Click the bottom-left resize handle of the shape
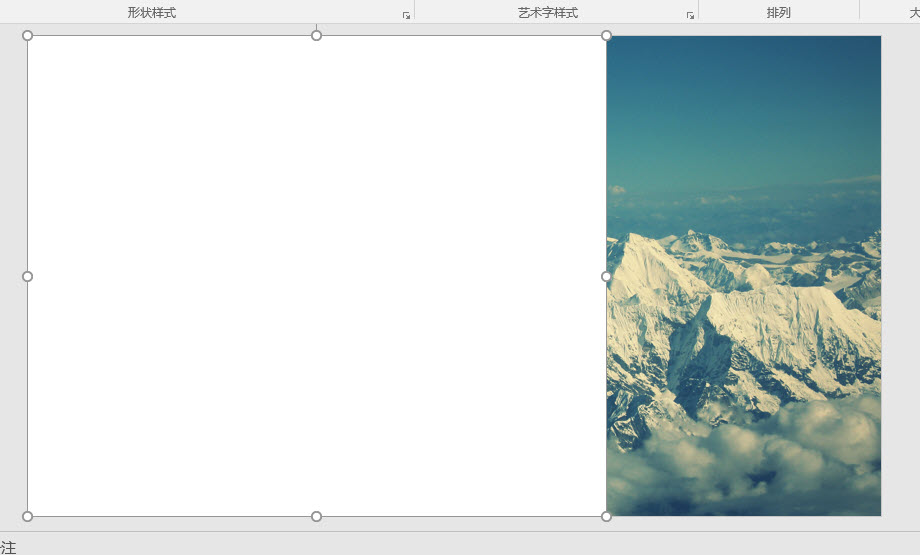The image size is (920, 555). click(x=28, y=516)
